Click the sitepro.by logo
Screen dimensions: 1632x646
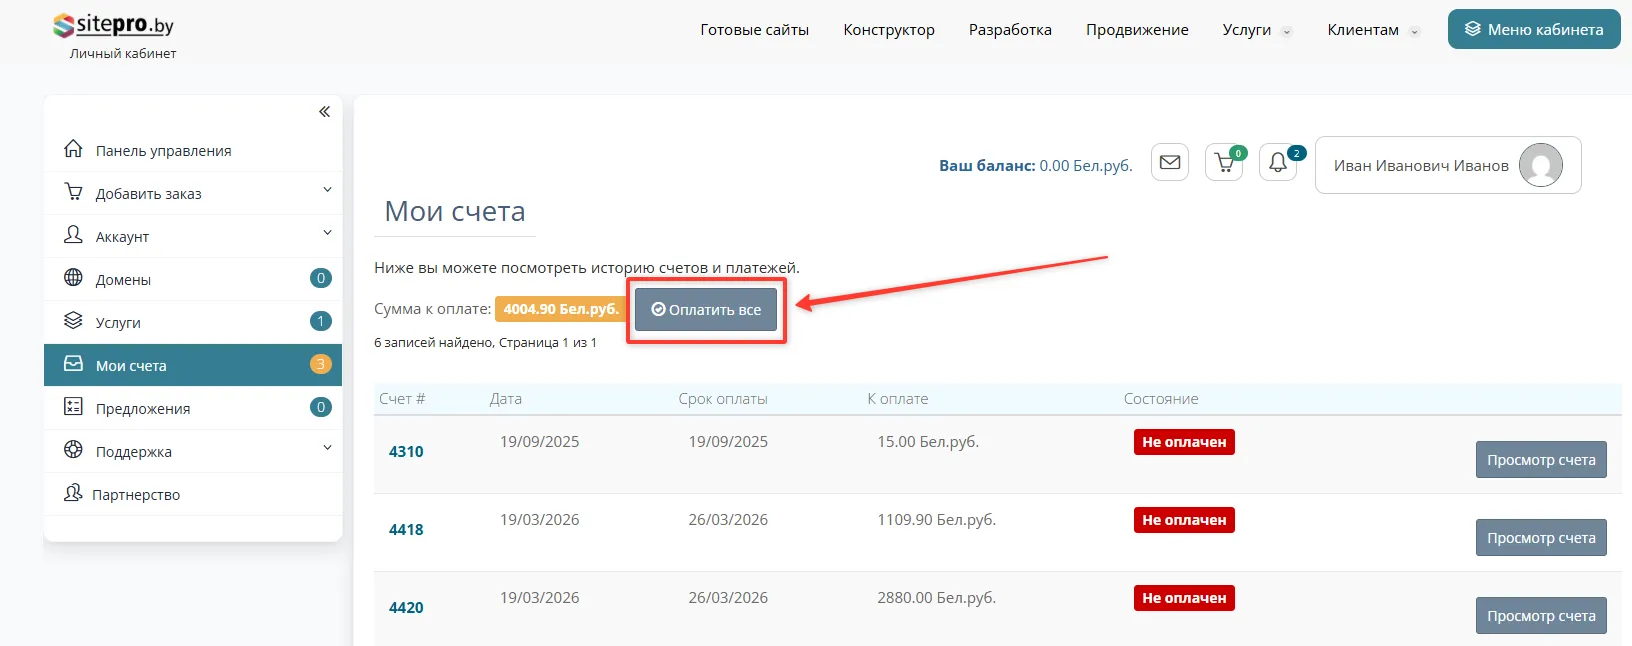click(x=114, y=26)
